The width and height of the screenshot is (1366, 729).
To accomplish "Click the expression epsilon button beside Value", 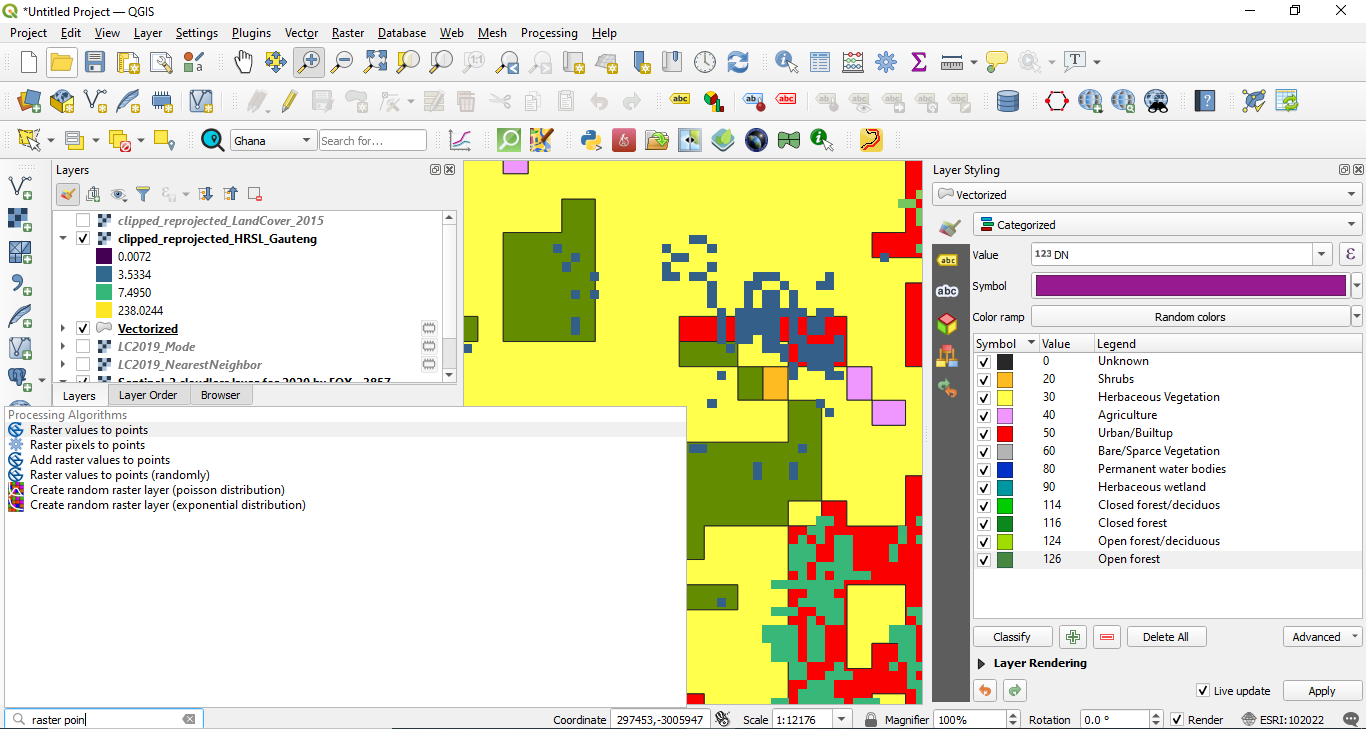I will click(x=1351, y=254).
